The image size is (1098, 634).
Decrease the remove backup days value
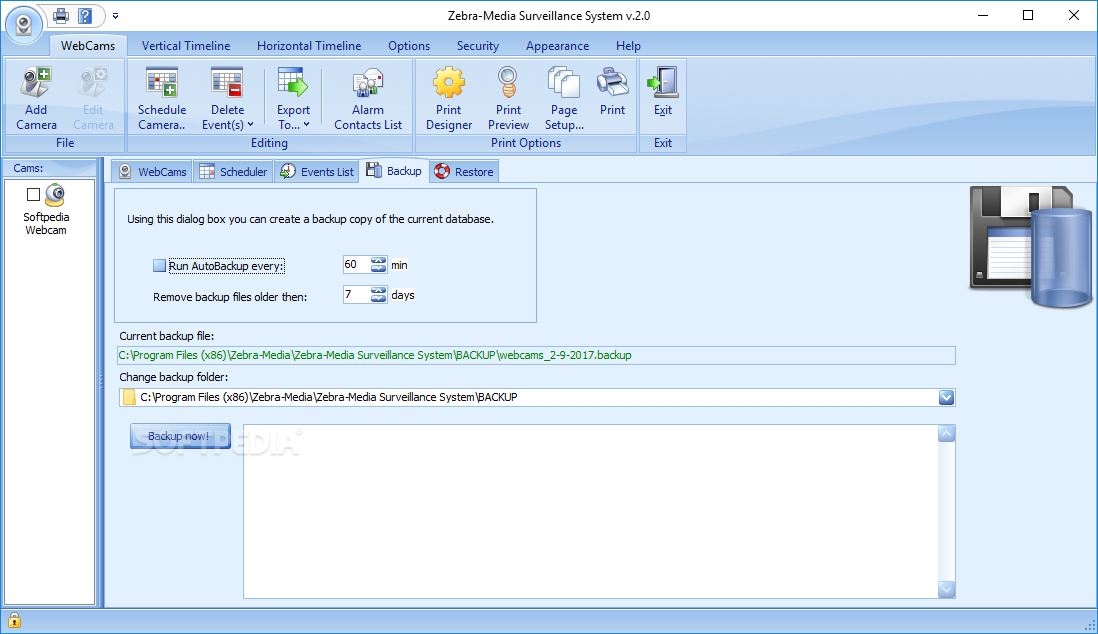pyautogui.click(x=378, y=298)
